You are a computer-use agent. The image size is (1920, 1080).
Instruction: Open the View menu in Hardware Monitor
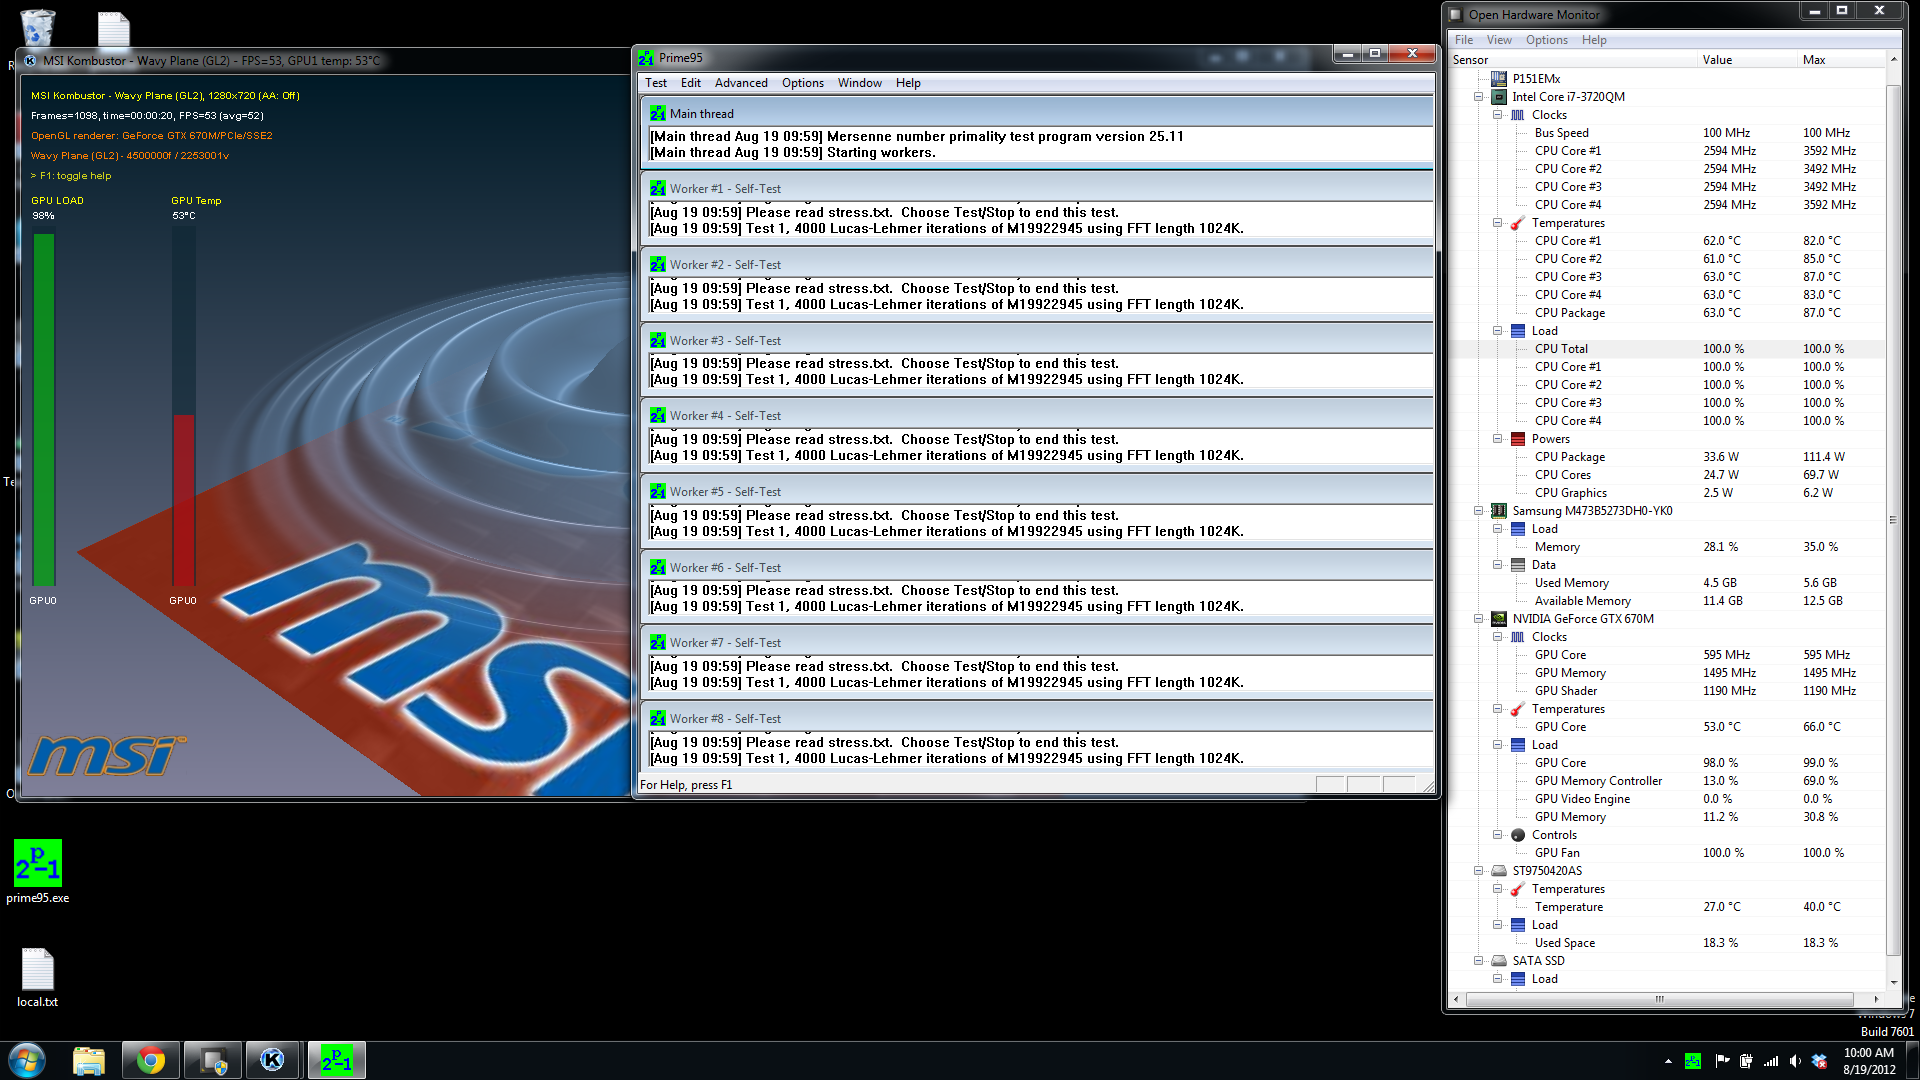tap(1499, 40)
